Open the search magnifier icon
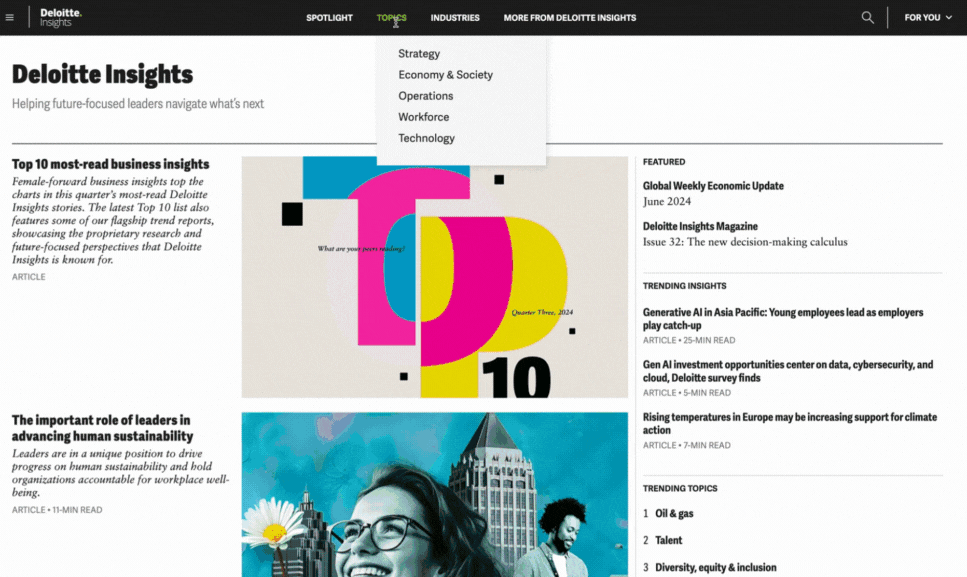The width and height of the screenshot is (967, 577). pos(867,17)
